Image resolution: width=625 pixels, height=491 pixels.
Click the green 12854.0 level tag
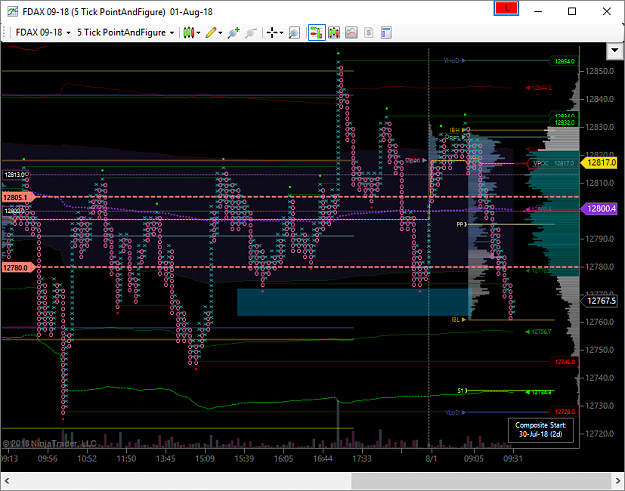564,61
